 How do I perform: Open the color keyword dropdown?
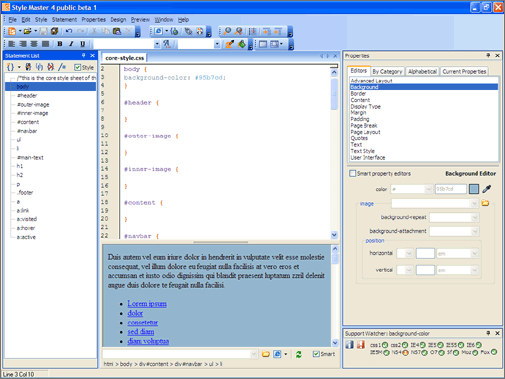[x=428, y=189]
